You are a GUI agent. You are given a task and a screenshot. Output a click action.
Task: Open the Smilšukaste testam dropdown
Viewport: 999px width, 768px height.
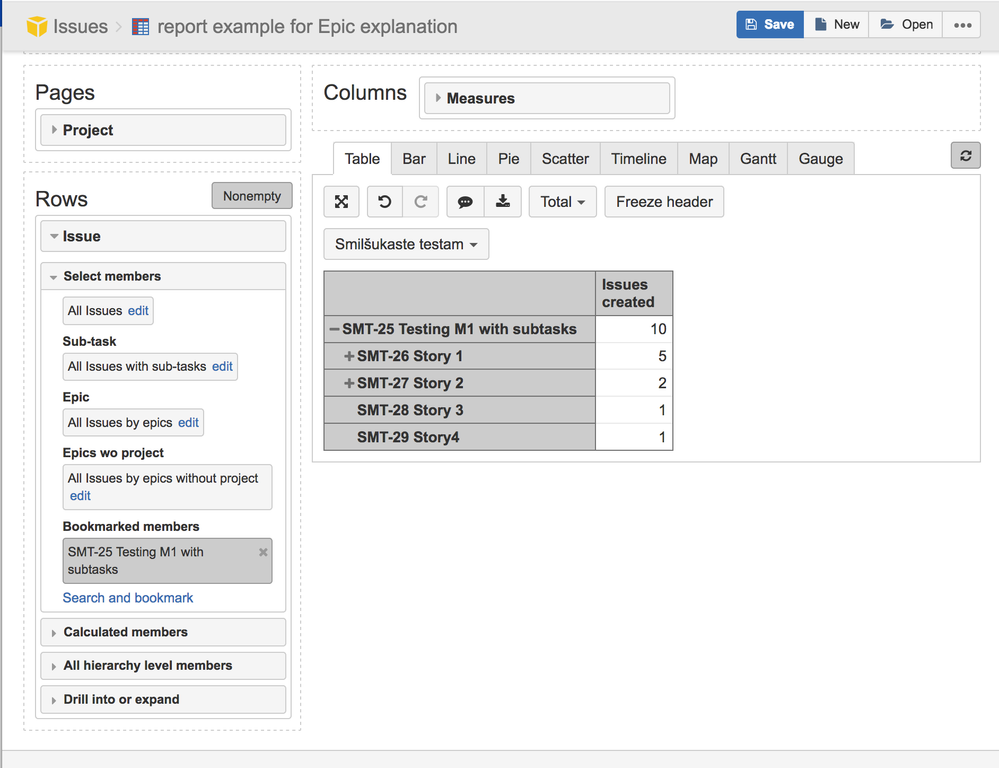tap(406, 244)
